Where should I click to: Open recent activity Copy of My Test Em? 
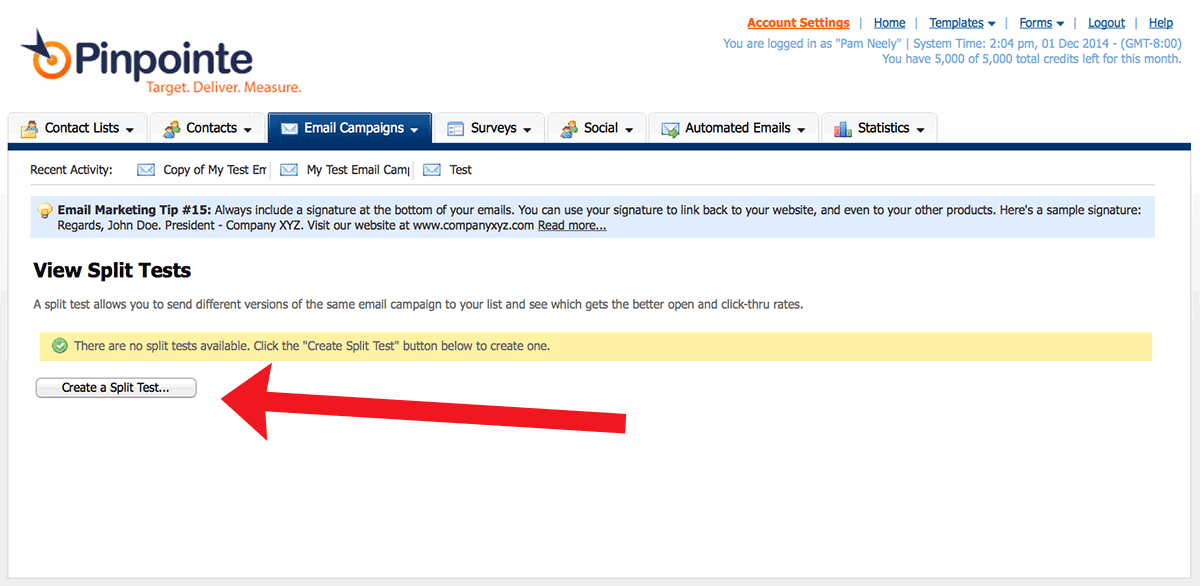tap(215, 170)
